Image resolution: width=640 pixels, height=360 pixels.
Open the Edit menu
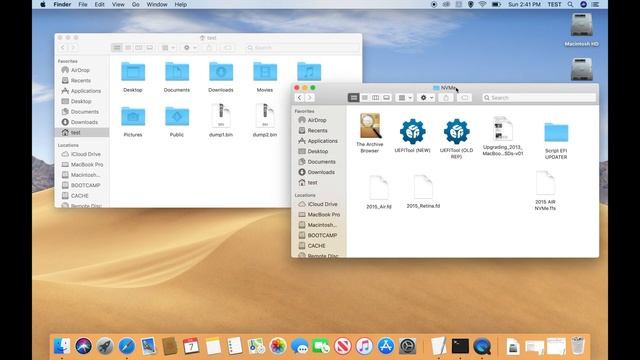tap(100, 4)
